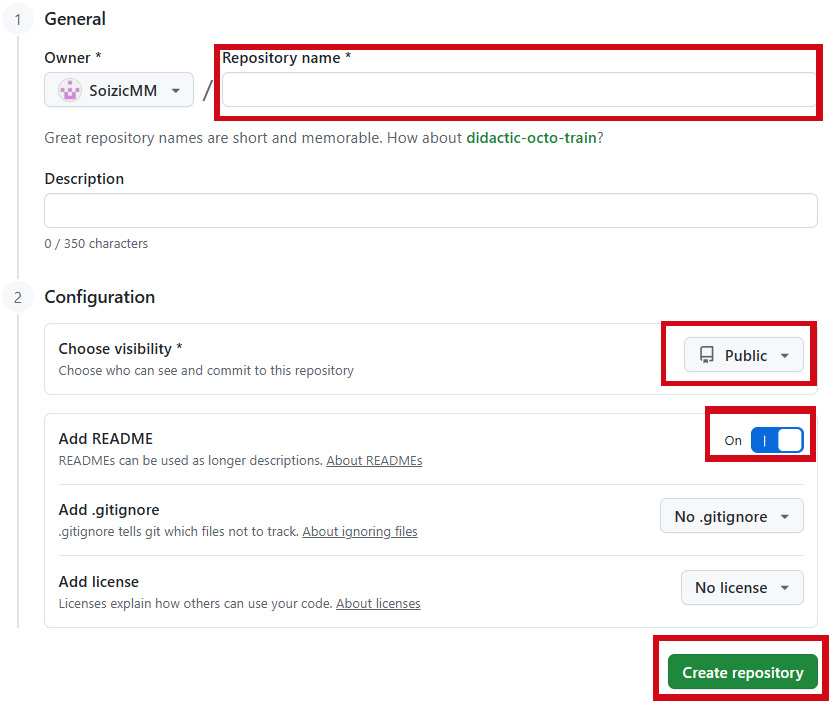Viewport: 839px width, 718px height.
Task: Expand the No license dropdown
Action: click(741, 588)
